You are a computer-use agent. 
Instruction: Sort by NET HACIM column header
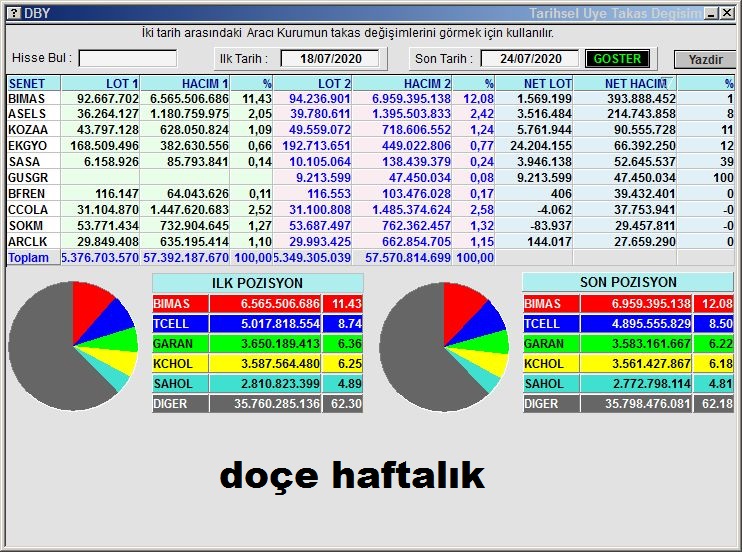tap(625, 83)
